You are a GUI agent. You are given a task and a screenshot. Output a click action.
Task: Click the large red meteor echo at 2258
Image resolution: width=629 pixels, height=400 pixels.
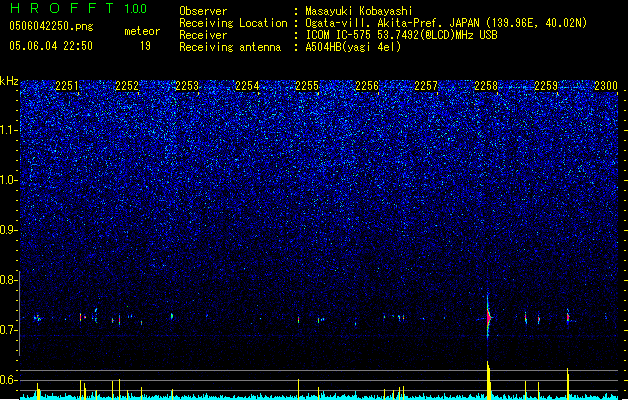coord(488,318)
